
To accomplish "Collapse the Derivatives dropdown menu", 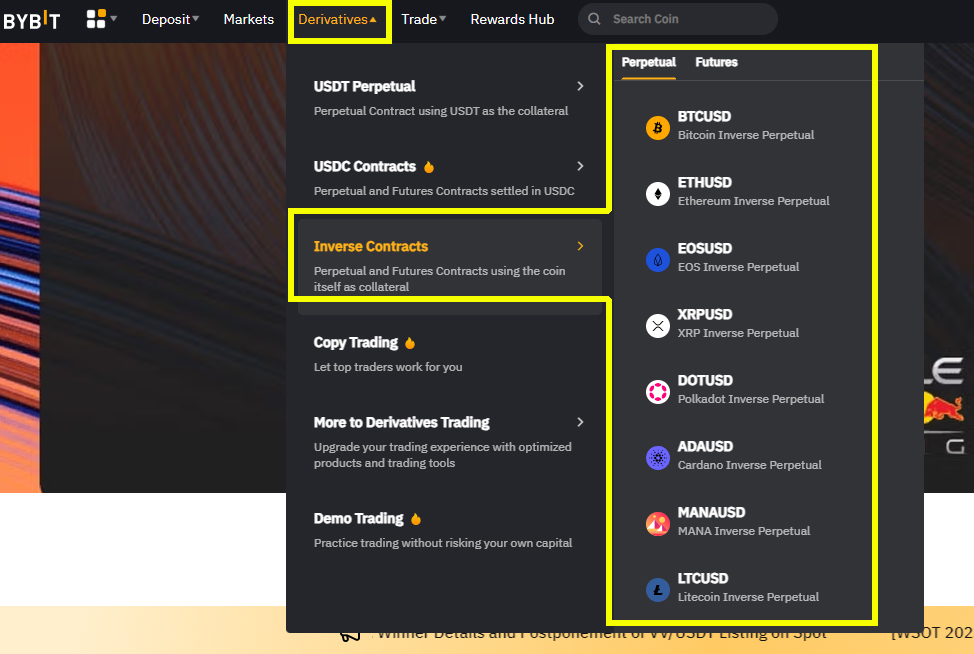I will click(x=338, y=19).
